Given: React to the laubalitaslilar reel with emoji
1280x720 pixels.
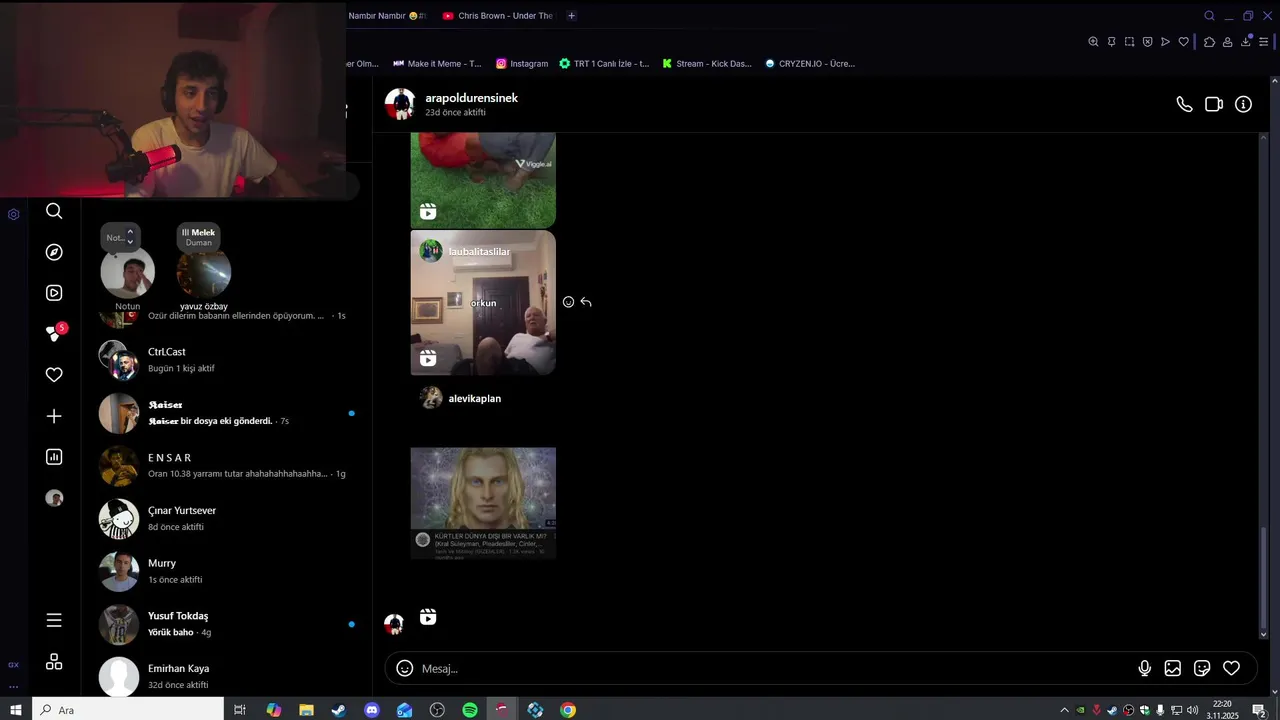Looking at the screenshot, I should click(x=568, y=302).
